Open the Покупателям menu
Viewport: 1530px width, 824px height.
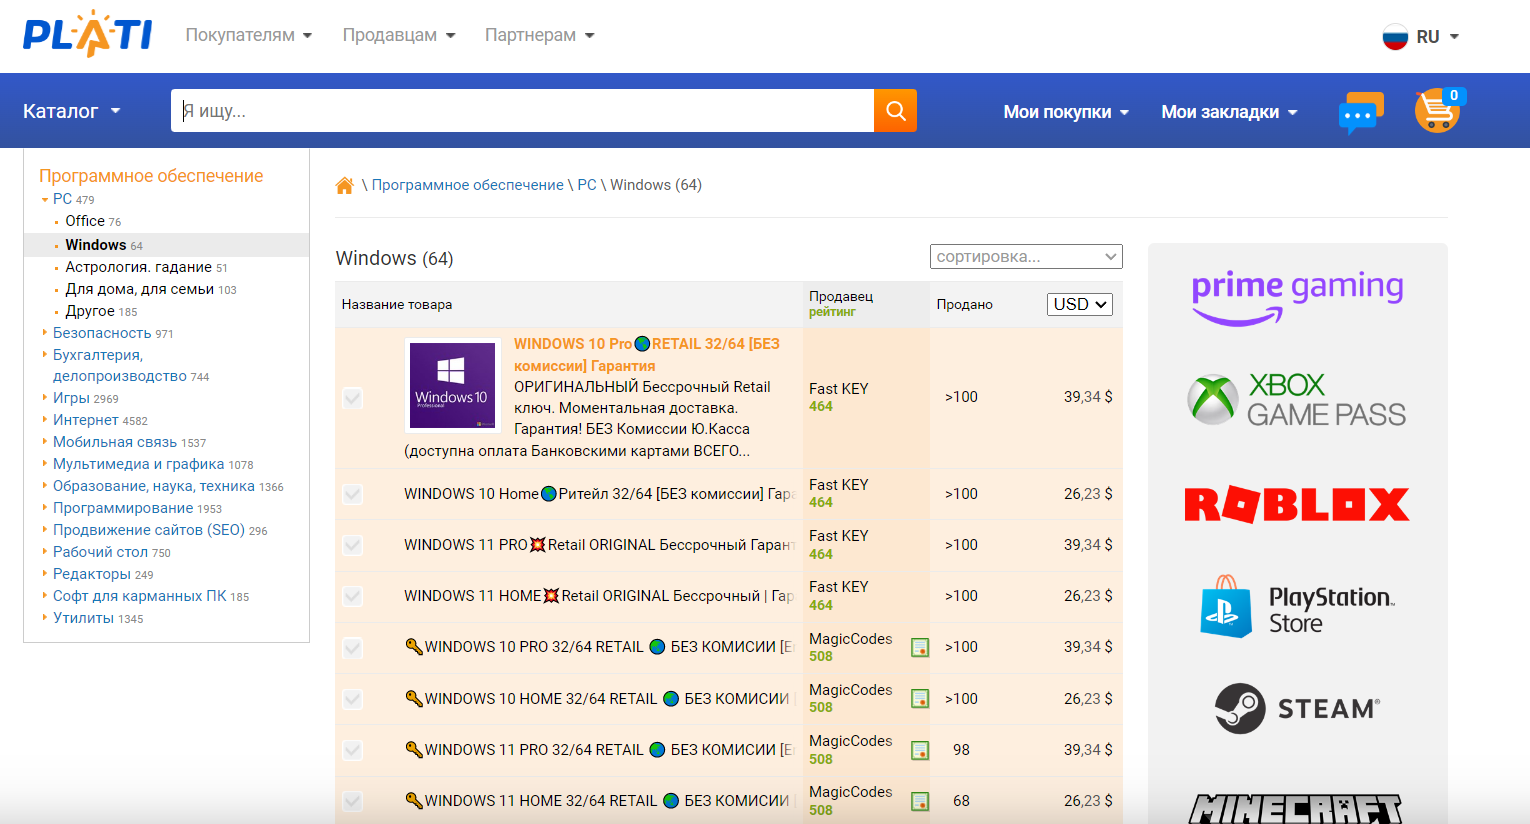249,35
